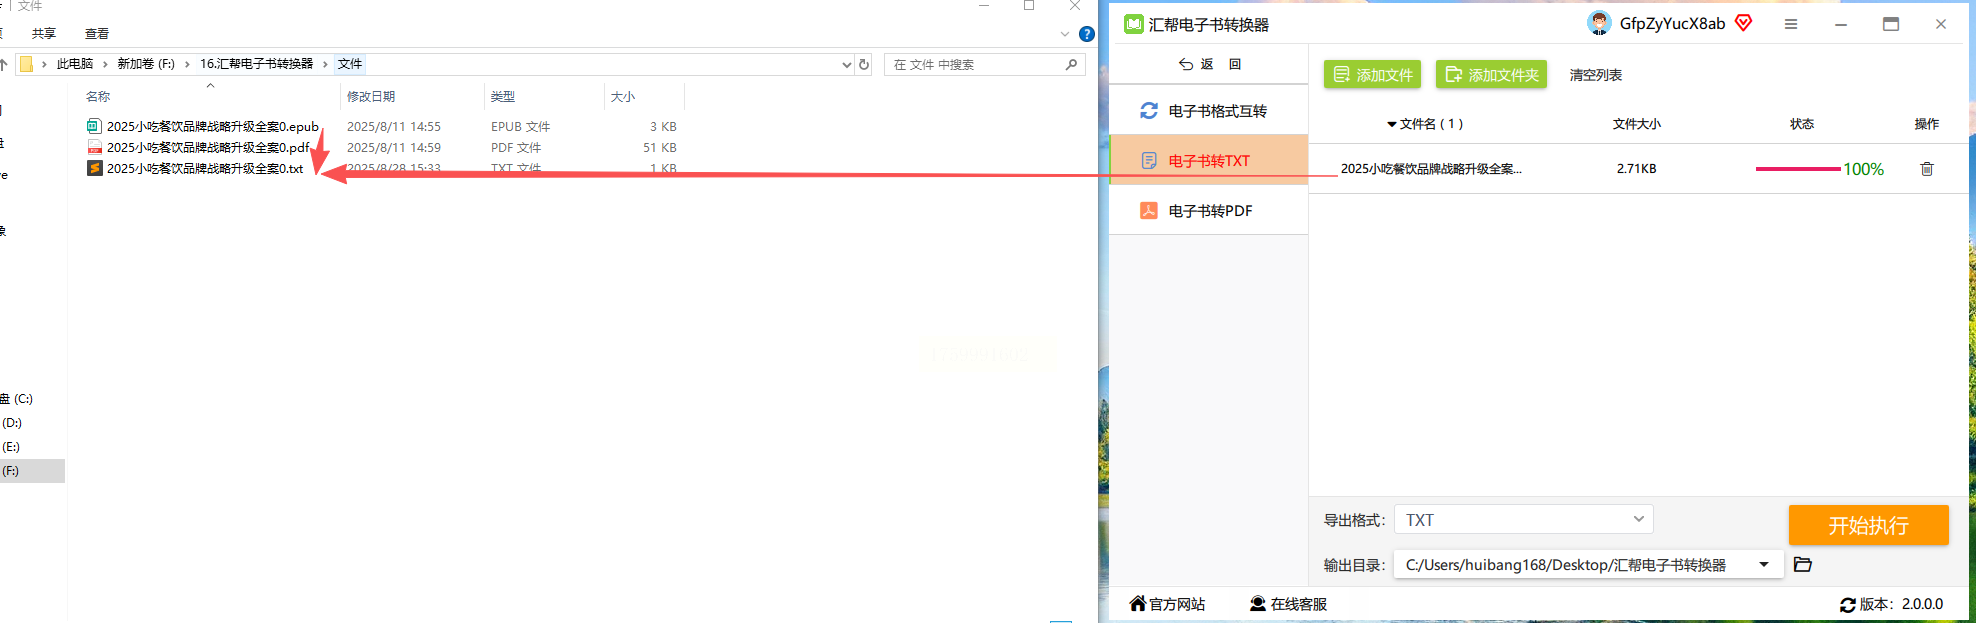Expand the Explorer address history dropdown
The image size is (1976, 623).
[847, 64]
